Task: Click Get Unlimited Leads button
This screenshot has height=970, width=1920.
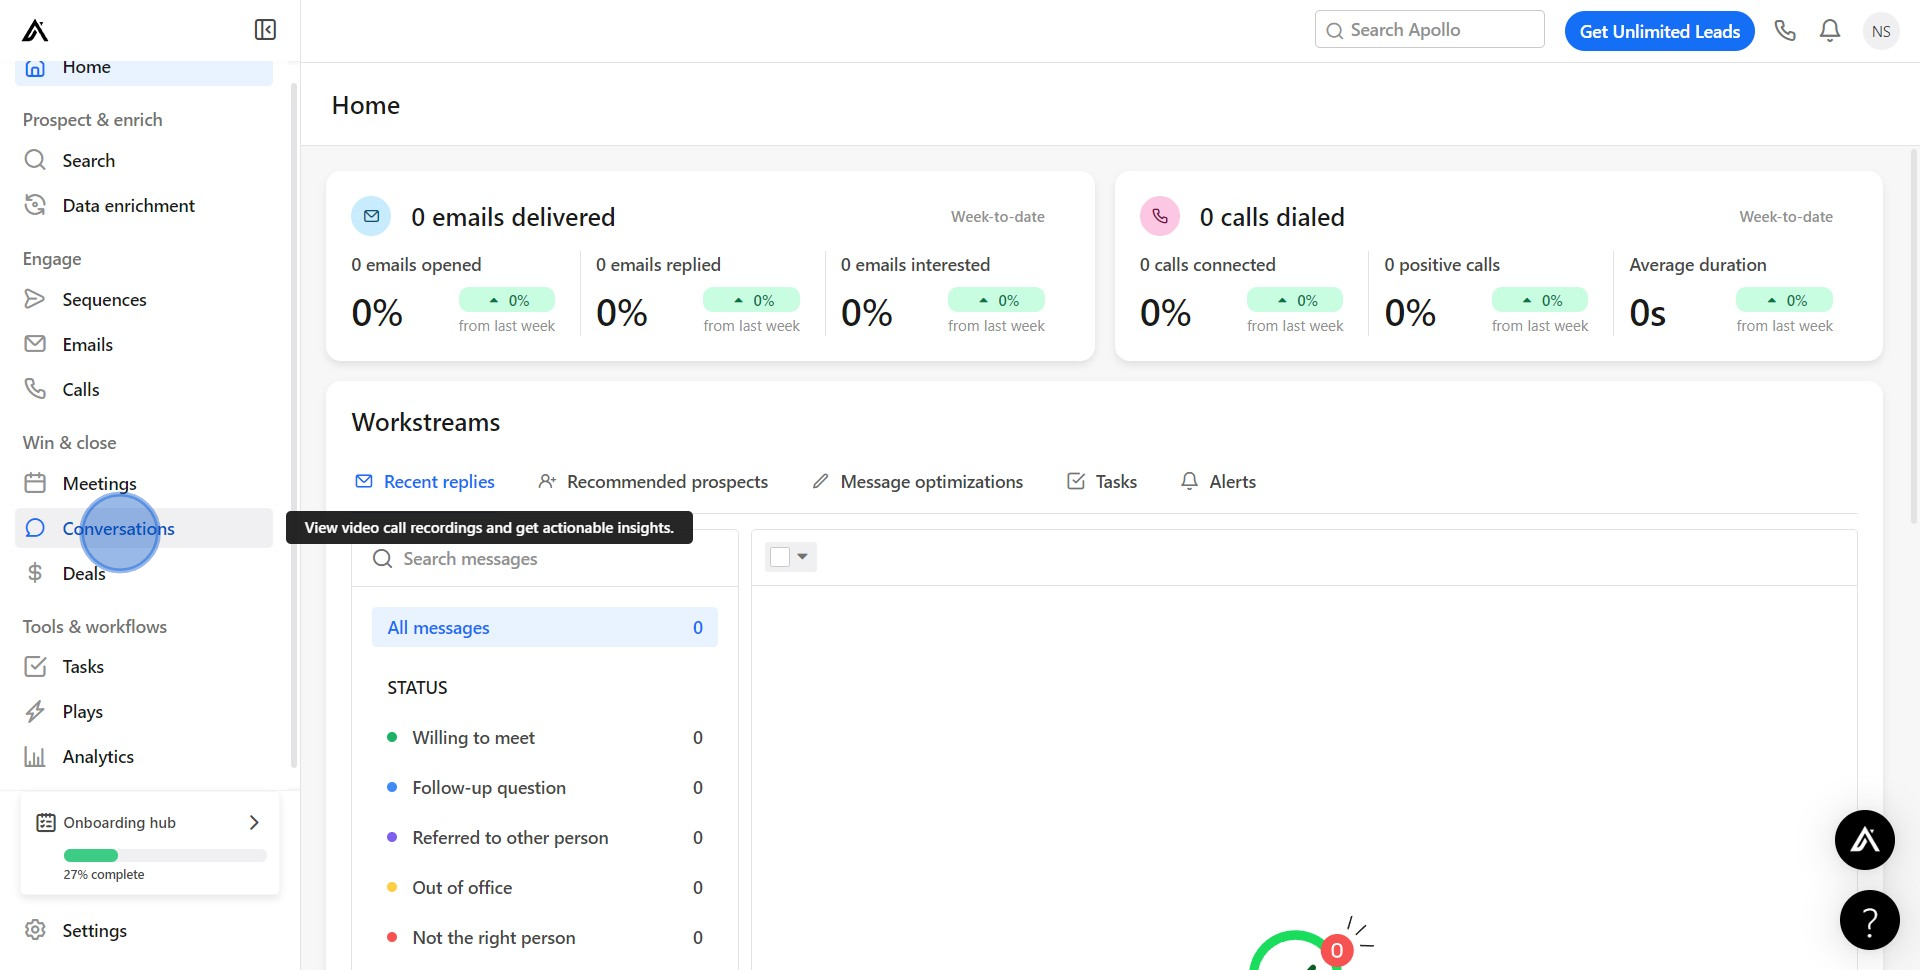Action: [x=1660, y=31]
